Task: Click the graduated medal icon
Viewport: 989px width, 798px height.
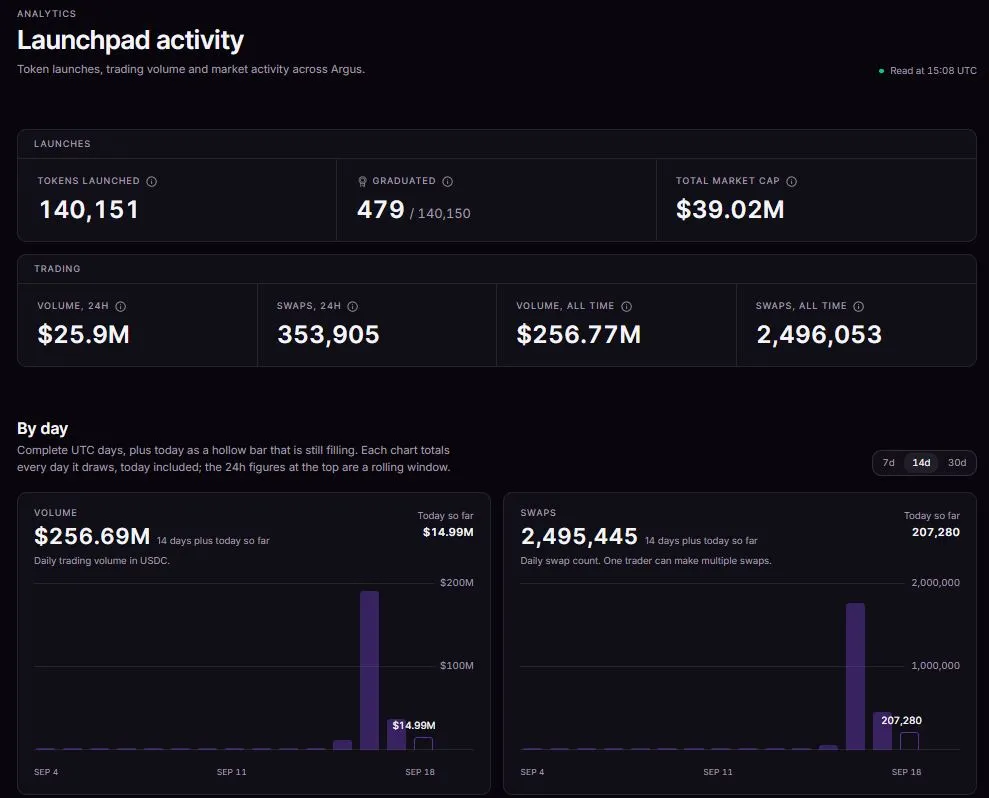Action: [x=362, y=181]
